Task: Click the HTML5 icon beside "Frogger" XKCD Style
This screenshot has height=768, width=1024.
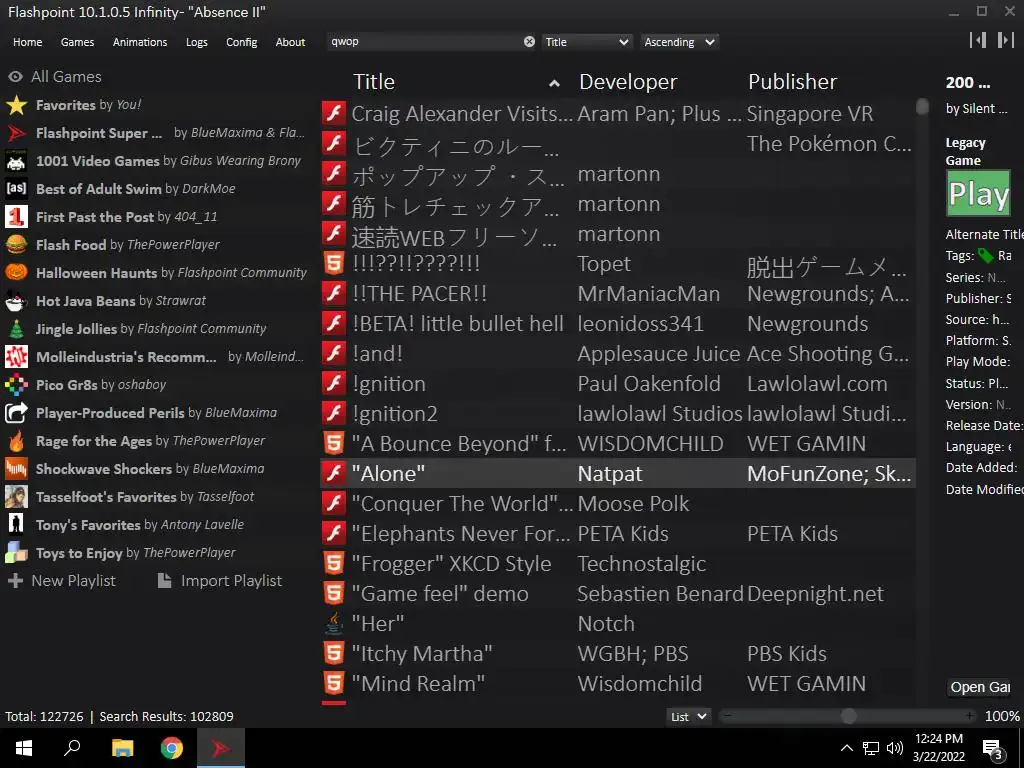Action: pyautogui.click(x=334, y=564)
